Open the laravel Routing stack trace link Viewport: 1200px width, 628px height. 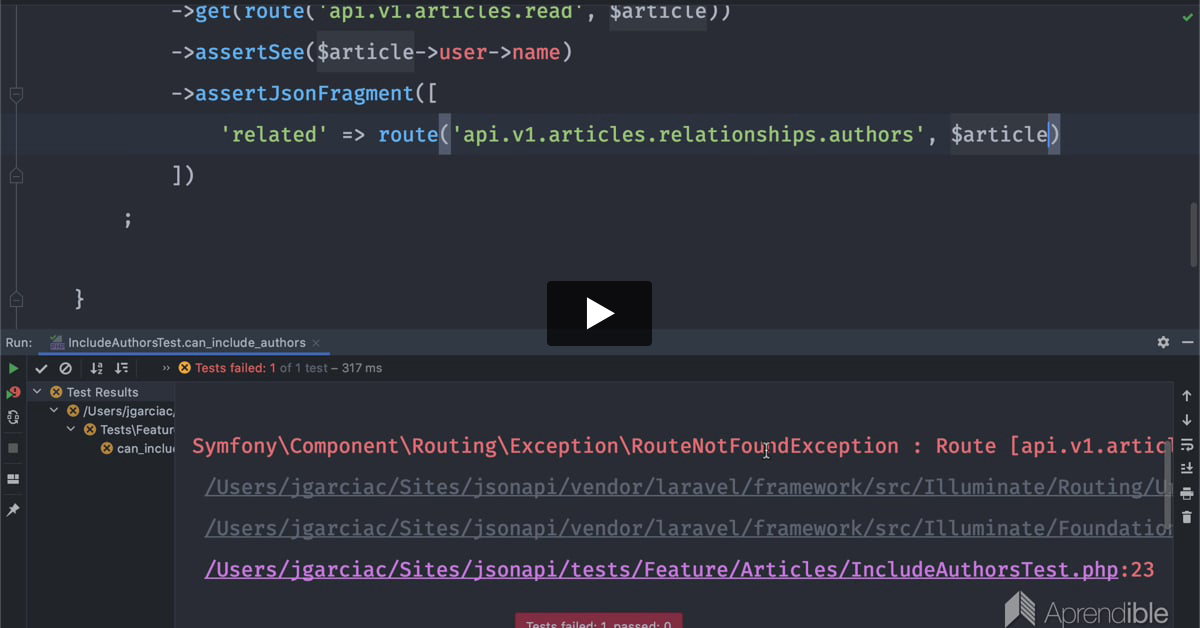pos(688,488)
